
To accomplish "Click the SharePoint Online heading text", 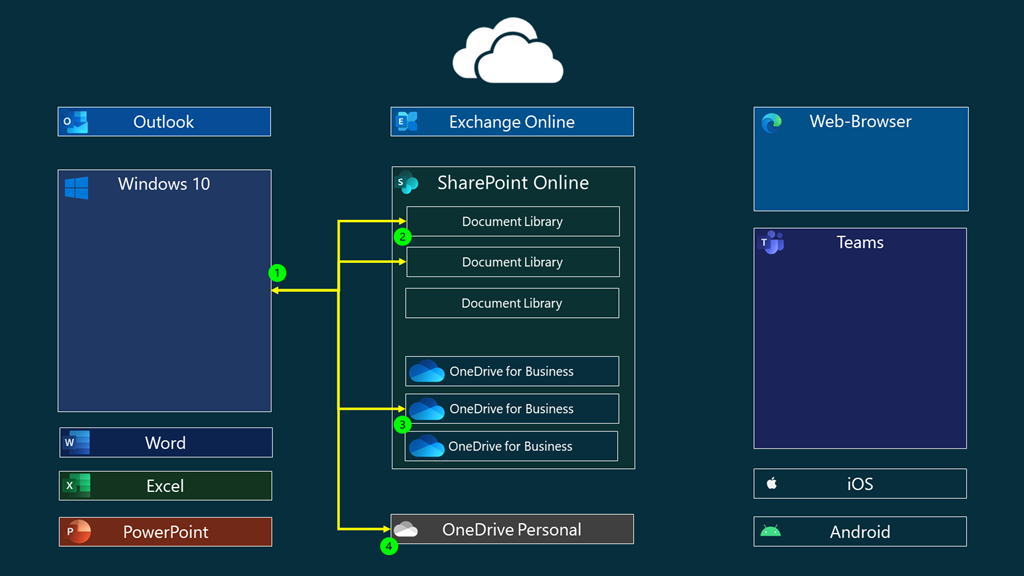I will click(x=513, y=183).
